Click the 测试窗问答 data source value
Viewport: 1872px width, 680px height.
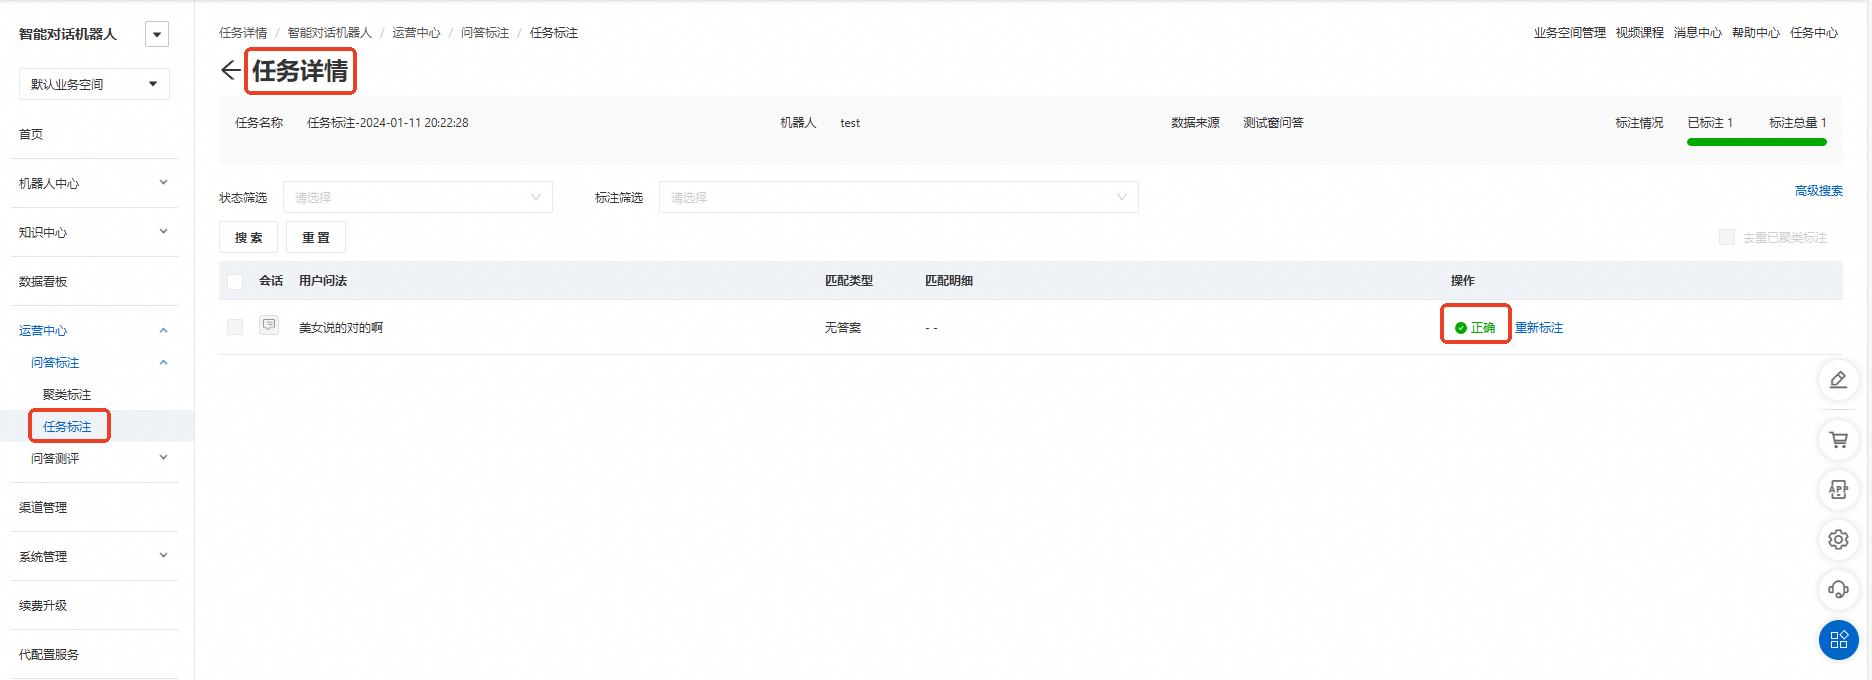click(1273, 123)
